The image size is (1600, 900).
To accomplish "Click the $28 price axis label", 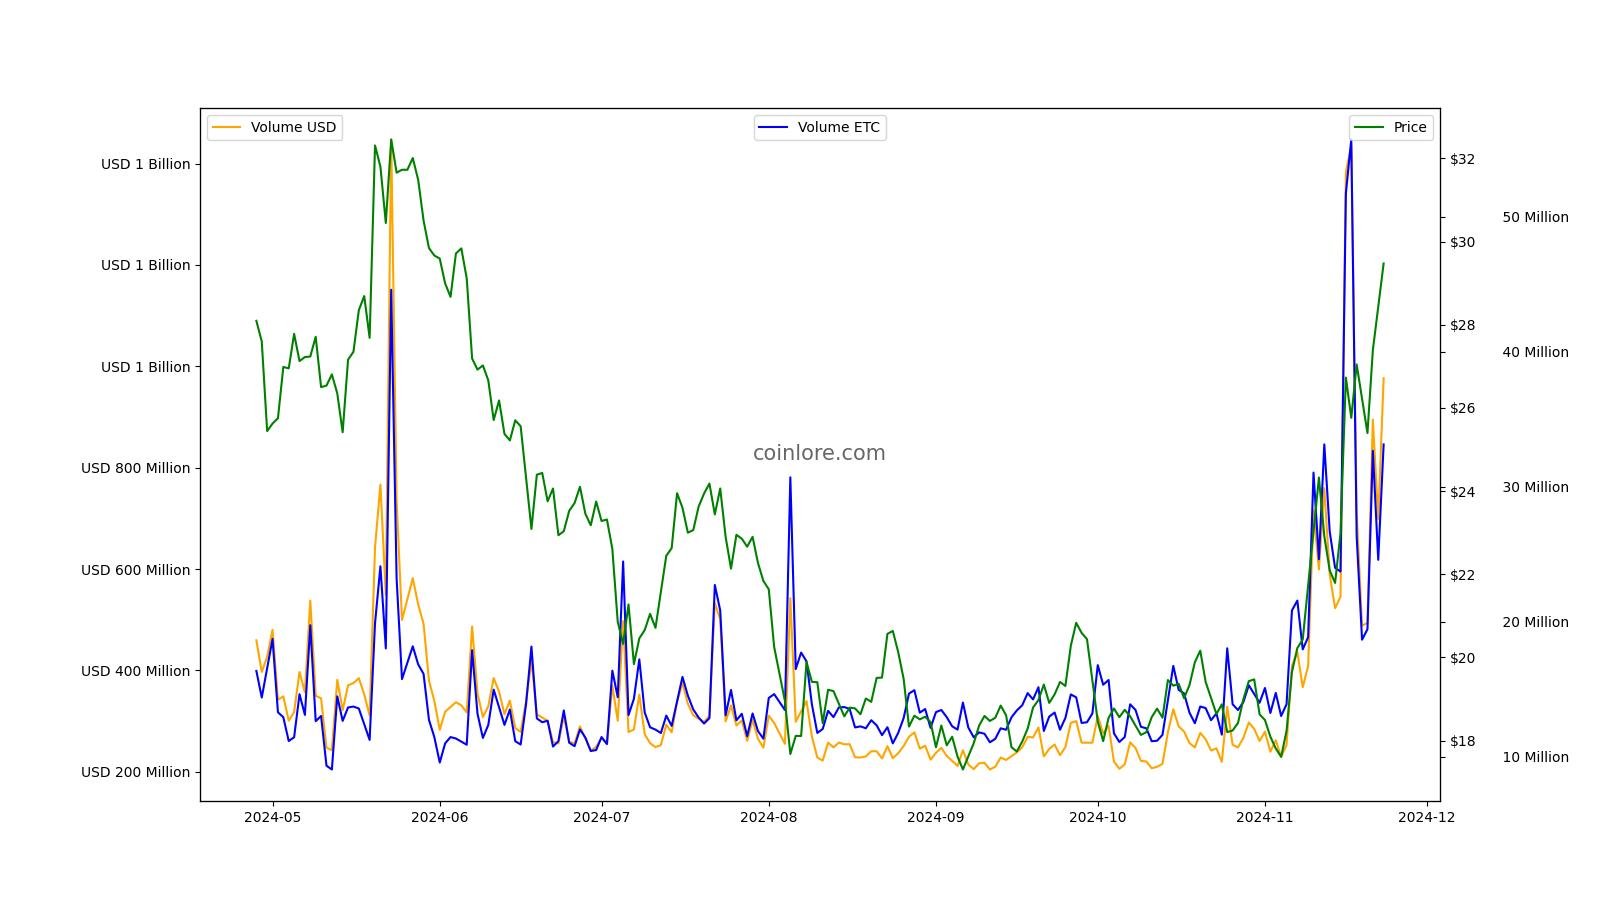I will (1462, 325).
